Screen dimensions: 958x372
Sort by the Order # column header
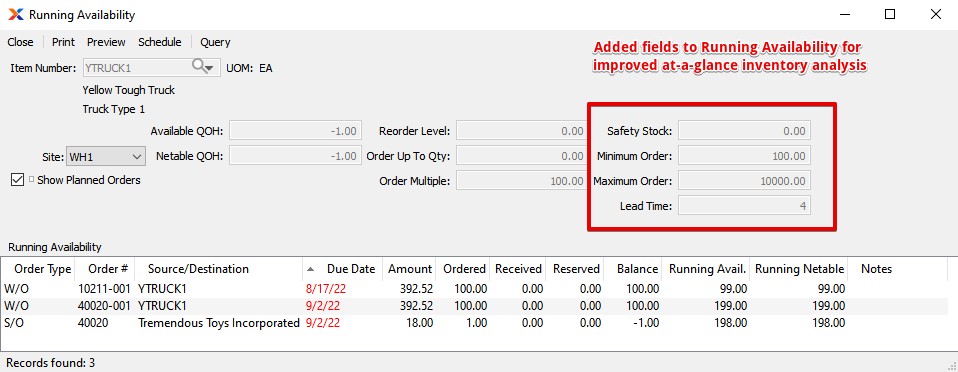tap(104, 269)
